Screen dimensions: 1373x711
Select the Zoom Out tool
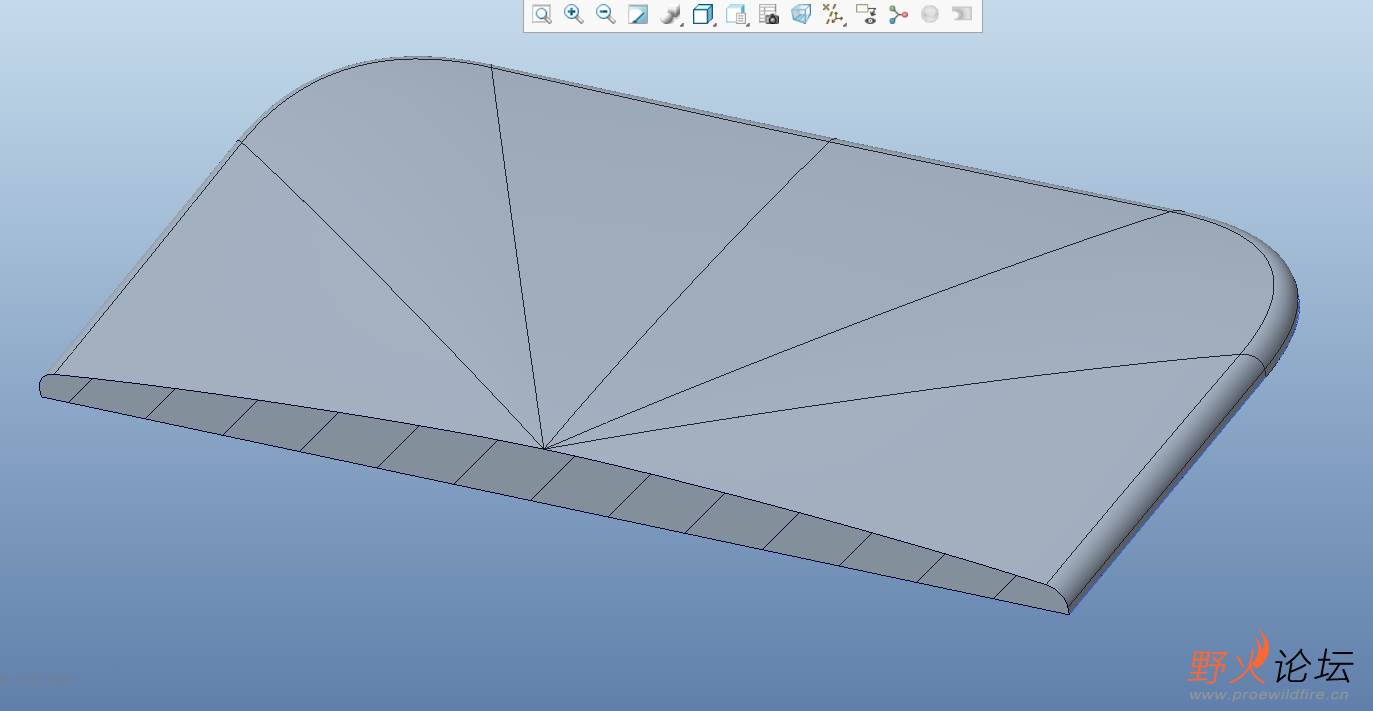pos(606,14)
